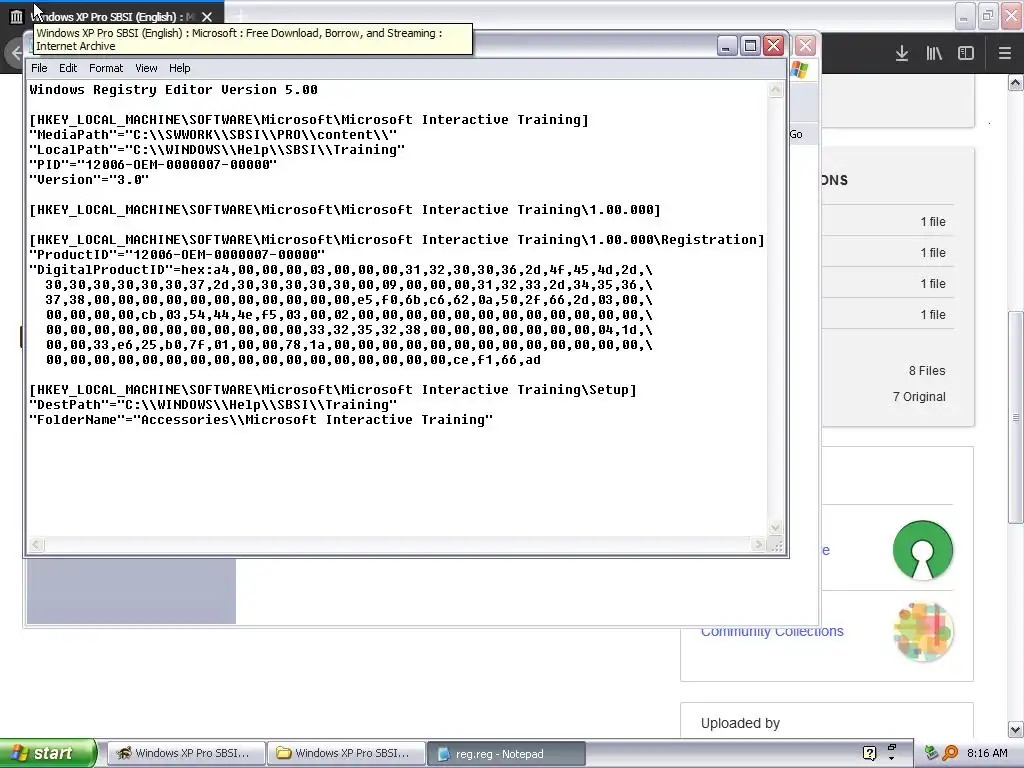Click the small restore icon near system tray

click(x=892, y=748)
